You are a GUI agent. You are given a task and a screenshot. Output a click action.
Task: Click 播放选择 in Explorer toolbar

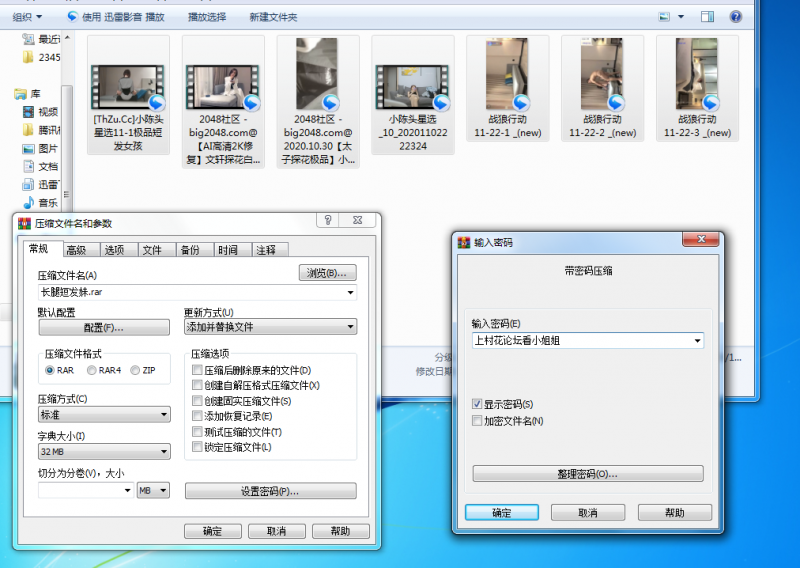click(207, 17)
